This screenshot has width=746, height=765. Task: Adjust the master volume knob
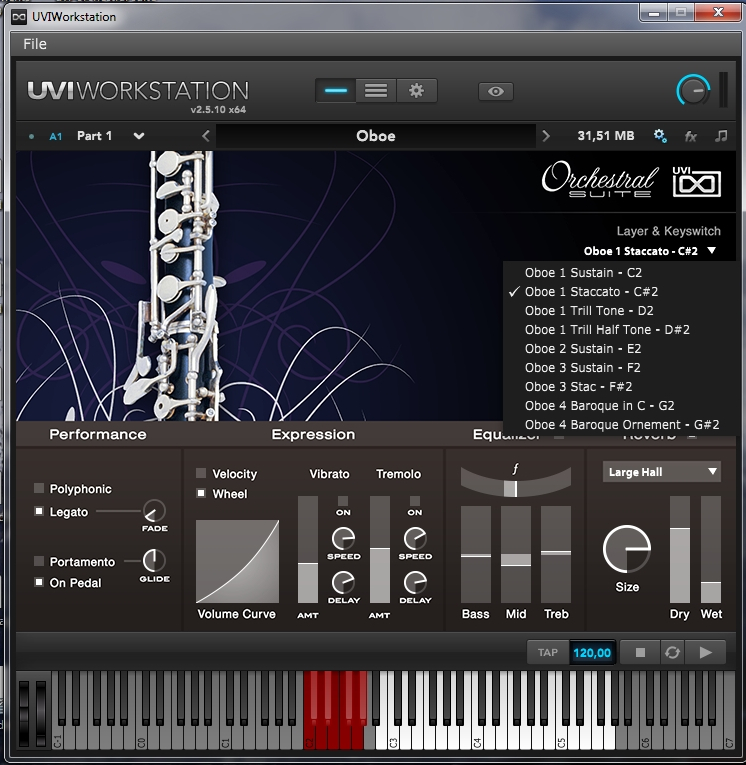tap(693, 90)
